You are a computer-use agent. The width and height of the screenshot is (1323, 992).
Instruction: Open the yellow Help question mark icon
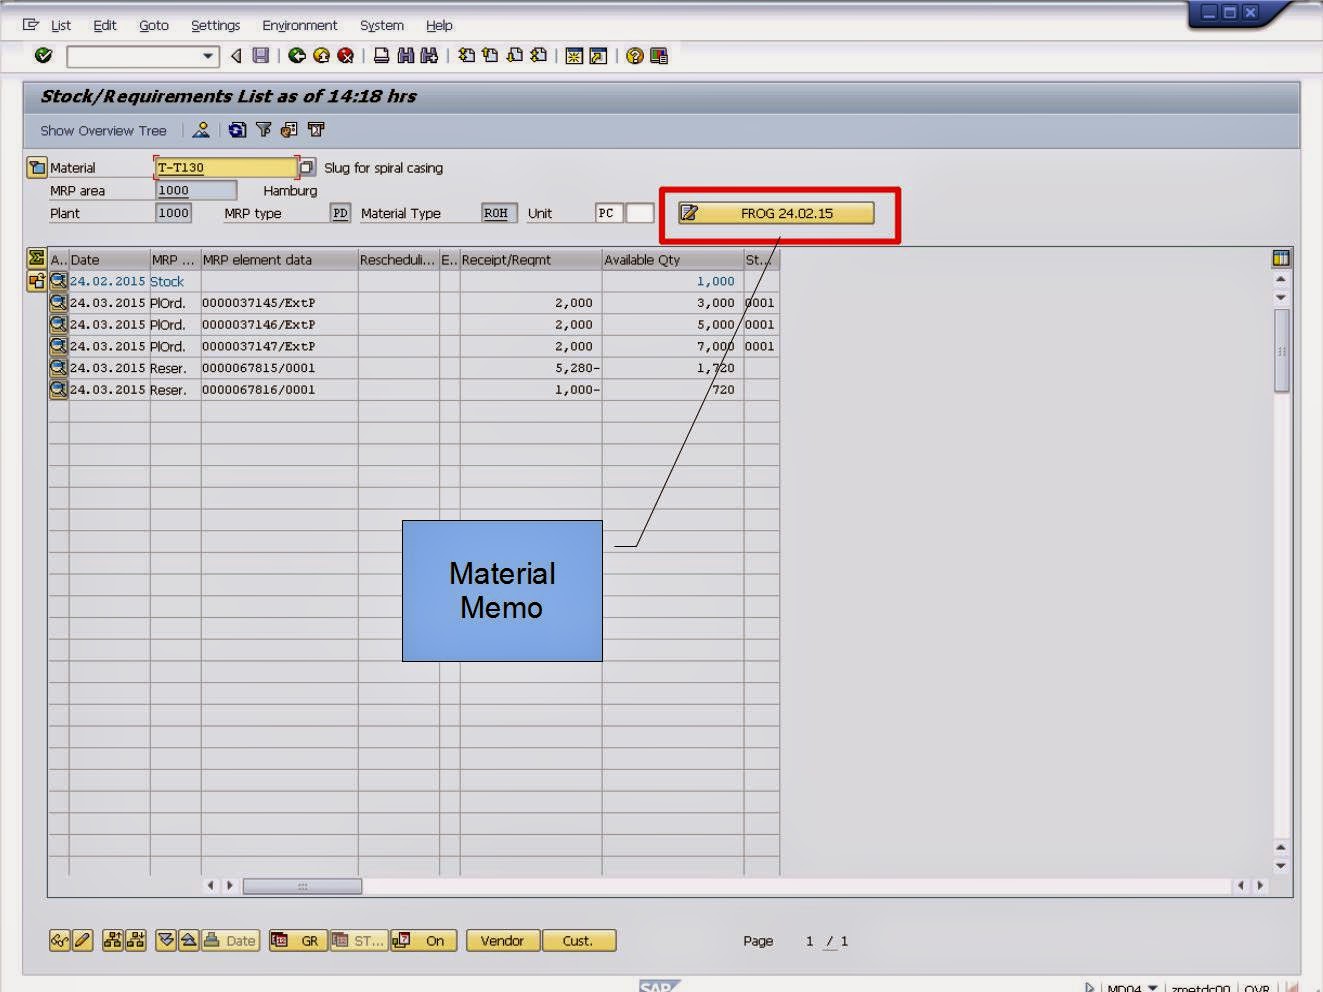tap(634, 56)
